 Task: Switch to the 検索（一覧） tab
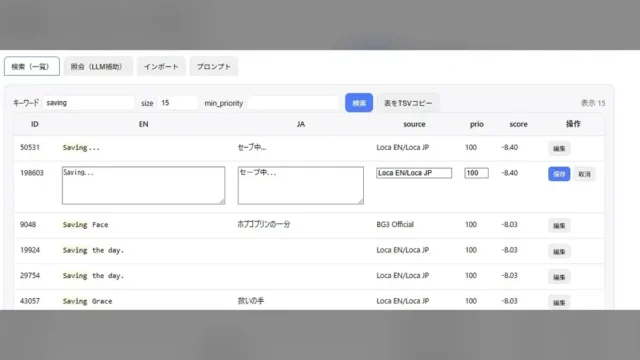coord(32,67)
